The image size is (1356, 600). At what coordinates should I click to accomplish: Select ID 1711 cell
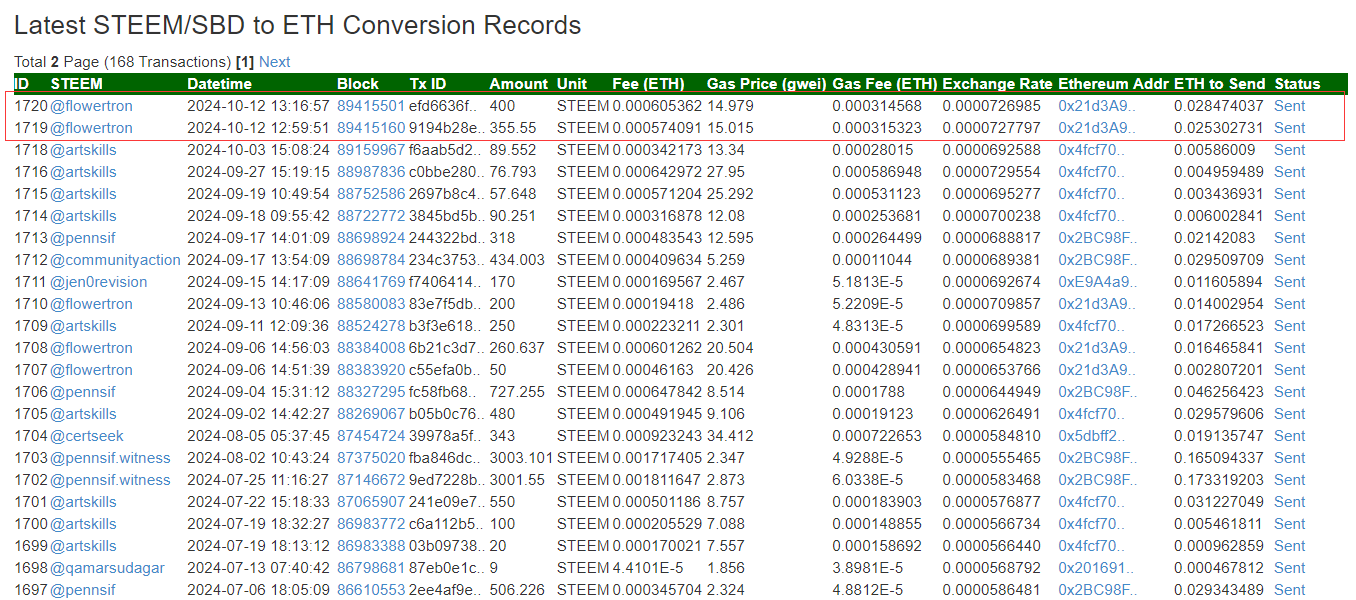30,282
